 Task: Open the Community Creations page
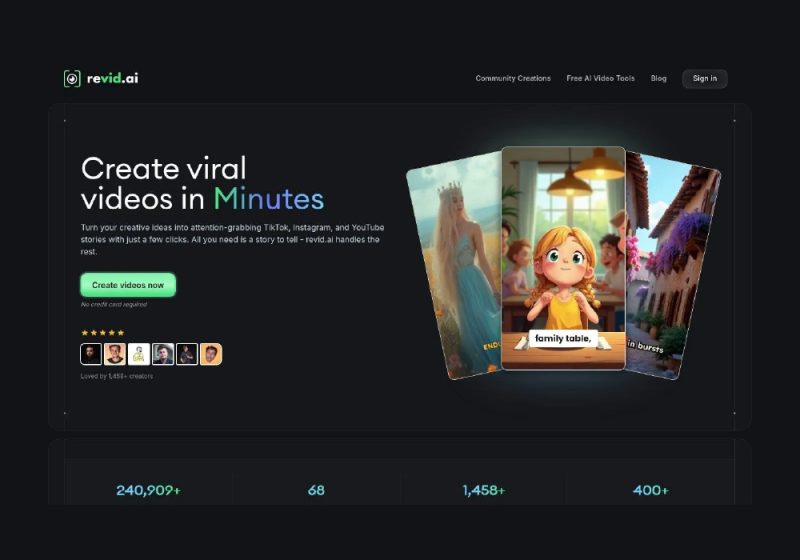tap(513, 79)
